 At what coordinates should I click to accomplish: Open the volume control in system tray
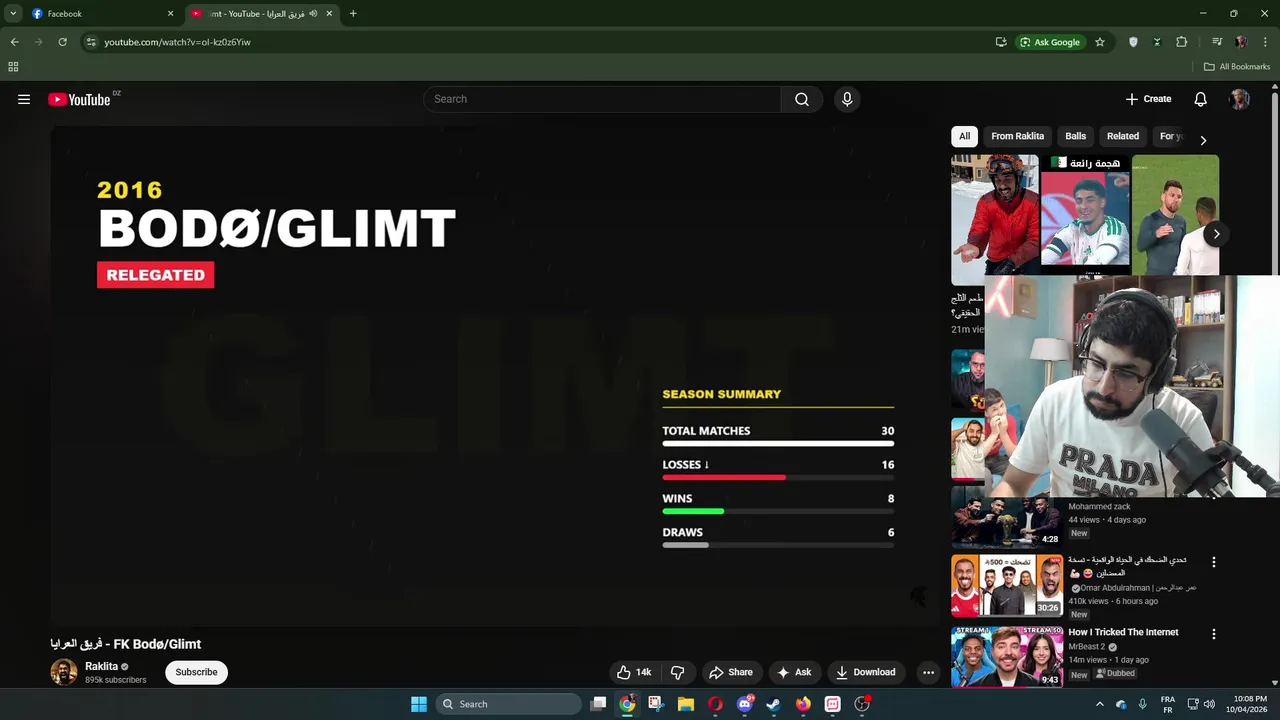[x=1209, y=704]
